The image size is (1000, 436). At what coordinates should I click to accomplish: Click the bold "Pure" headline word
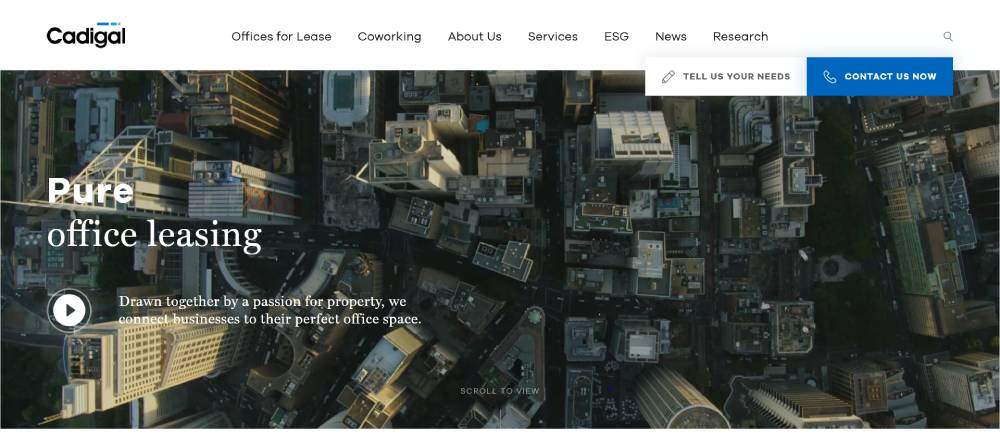pos(90,190)
